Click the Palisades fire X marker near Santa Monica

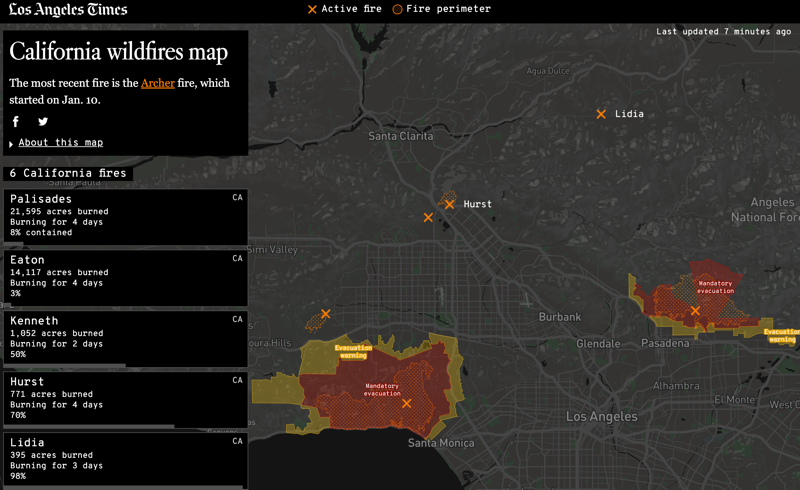click(x=406, y=403)
